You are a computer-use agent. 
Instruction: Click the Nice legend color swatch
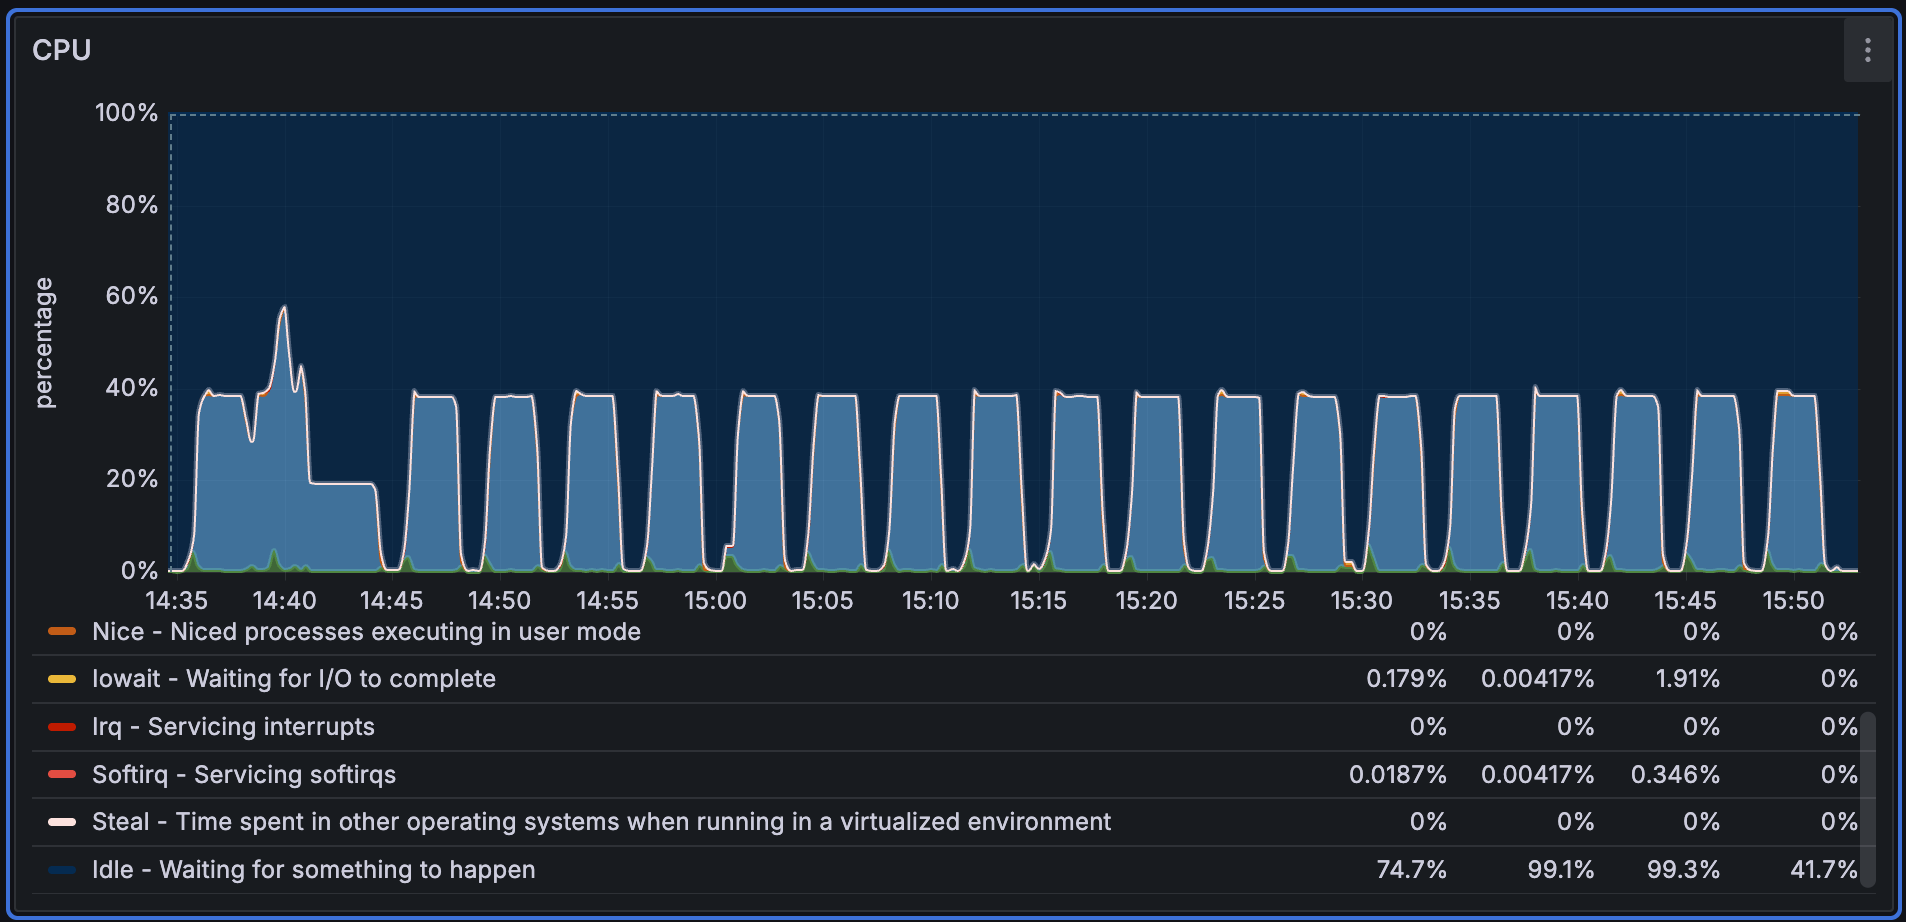pyautogui.click(x=62, y=631)
